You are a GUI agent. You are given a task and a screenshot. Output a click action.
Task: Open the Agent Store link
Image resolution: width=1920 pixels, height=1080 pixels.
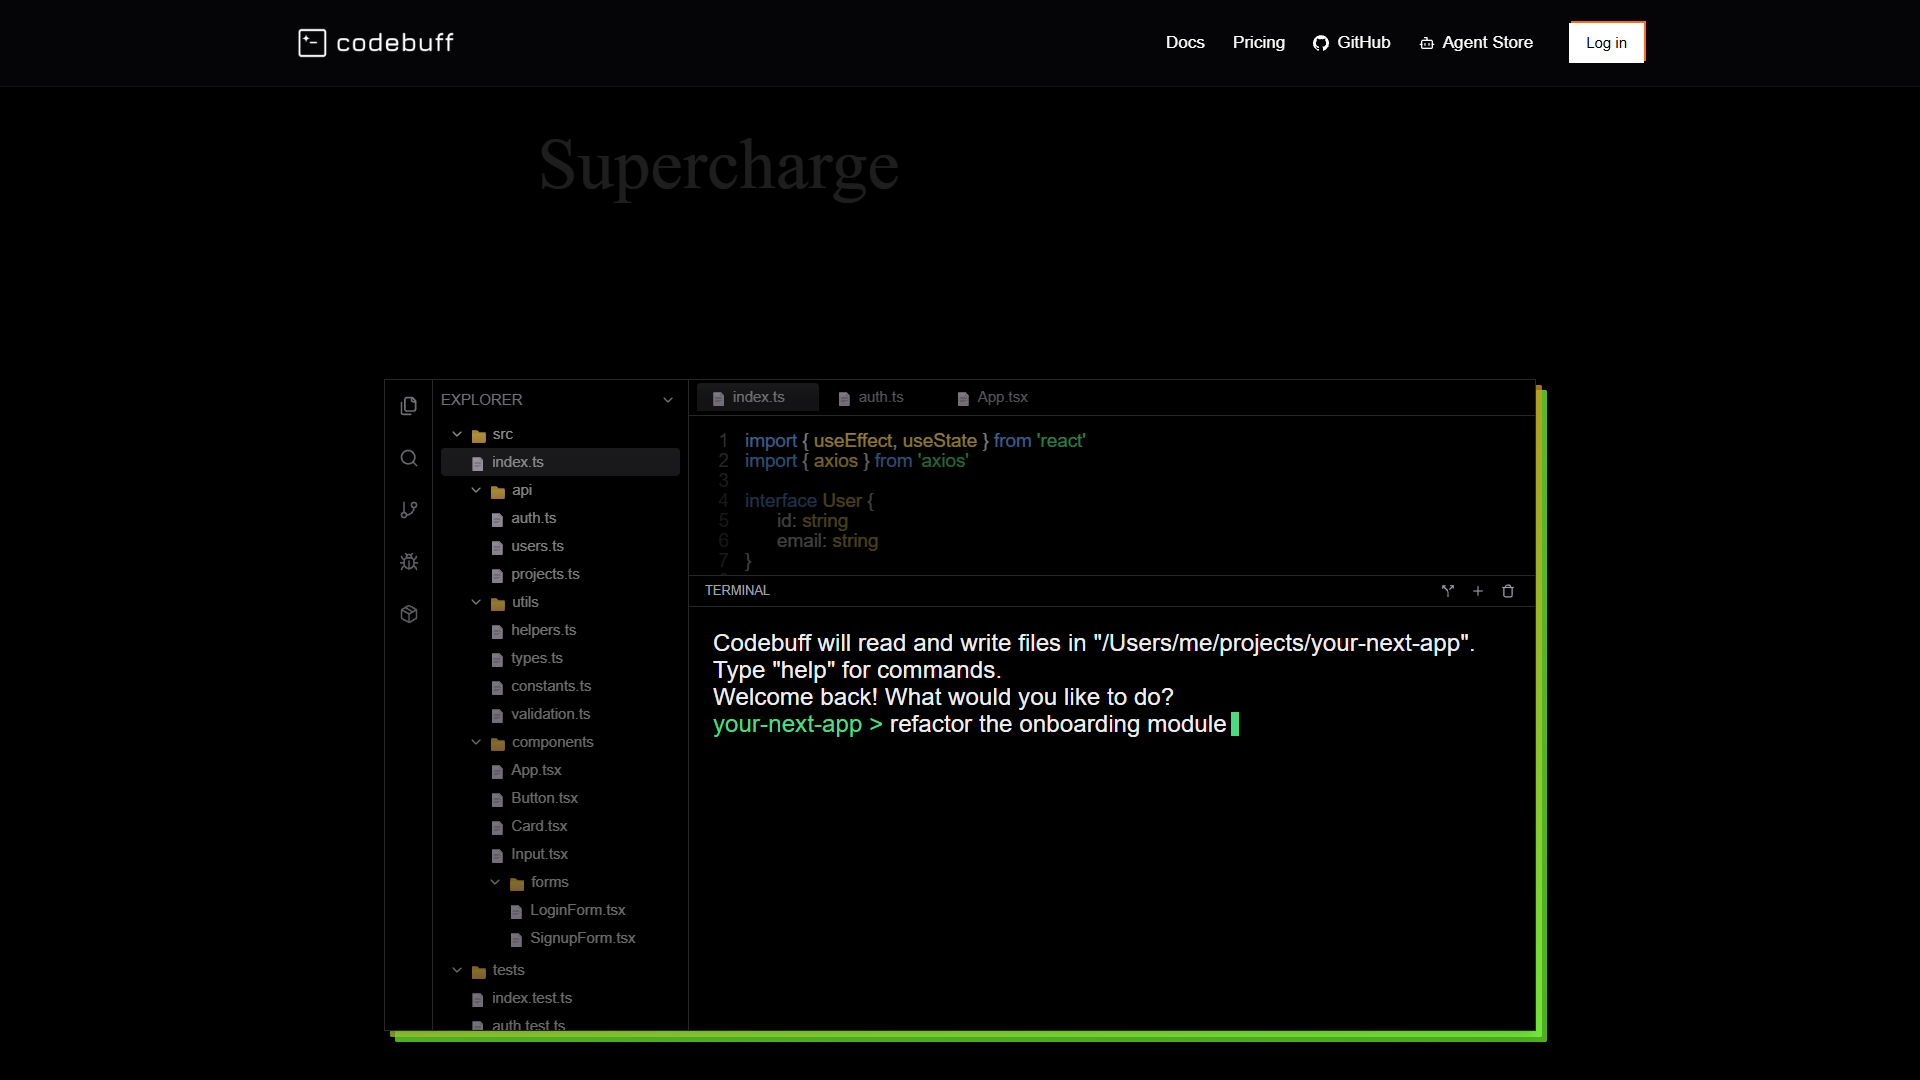click(1476, 43)
